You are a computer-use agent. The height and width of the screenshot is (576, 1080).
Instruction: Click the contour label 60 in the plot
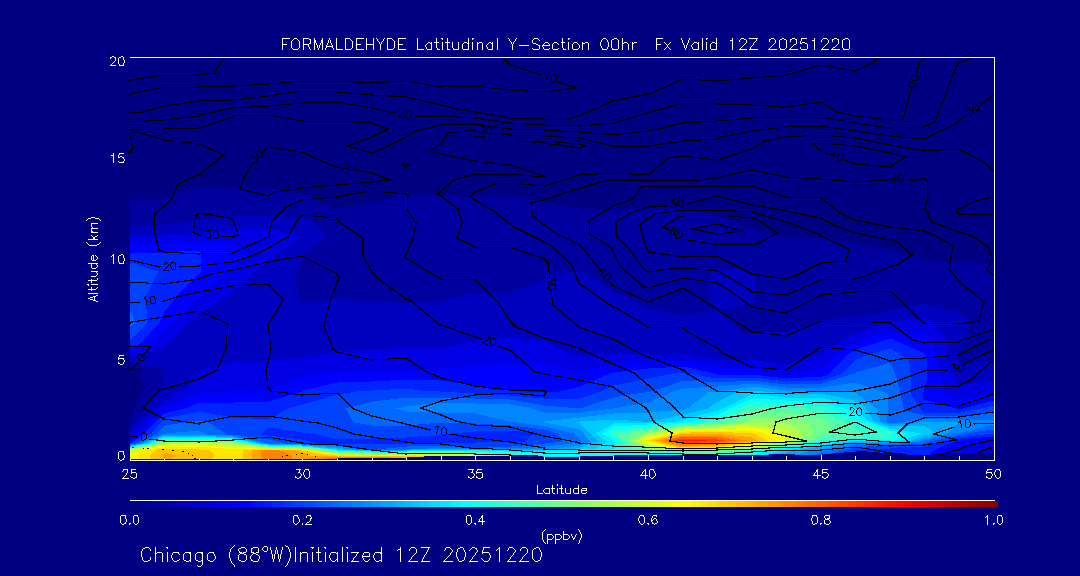pyautogui.click(x=675, y=235)
